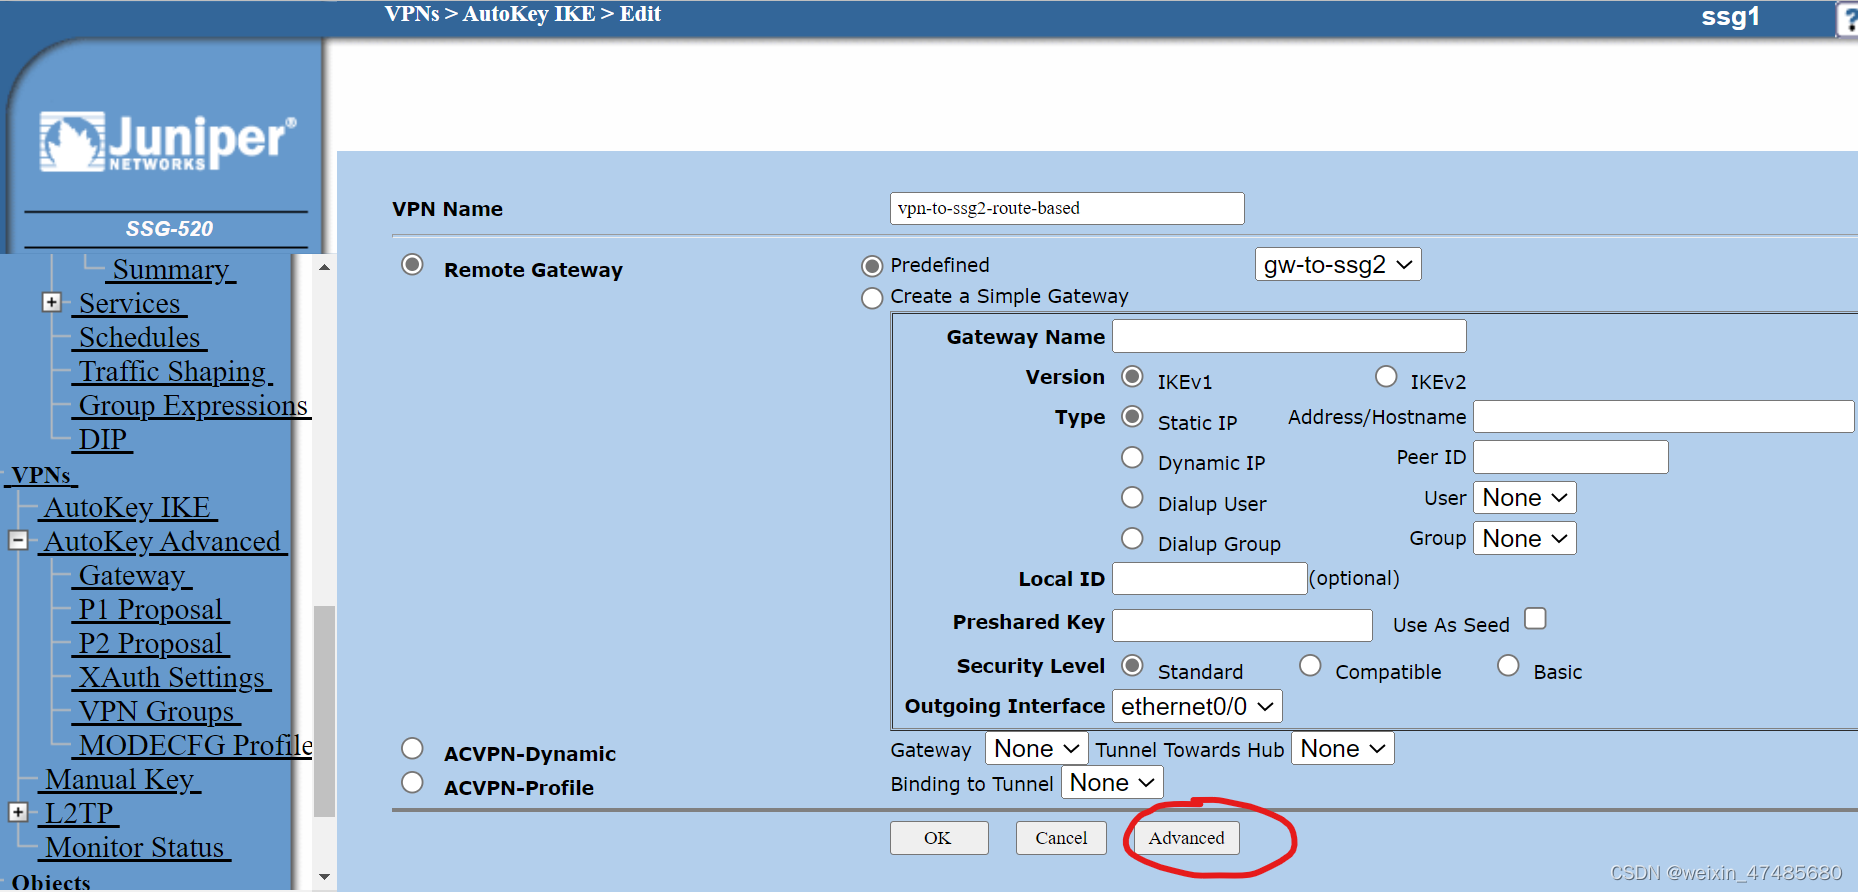Go to Schedules page
1858x892 pixels.
pyautogui.click(x=140, y=338)
